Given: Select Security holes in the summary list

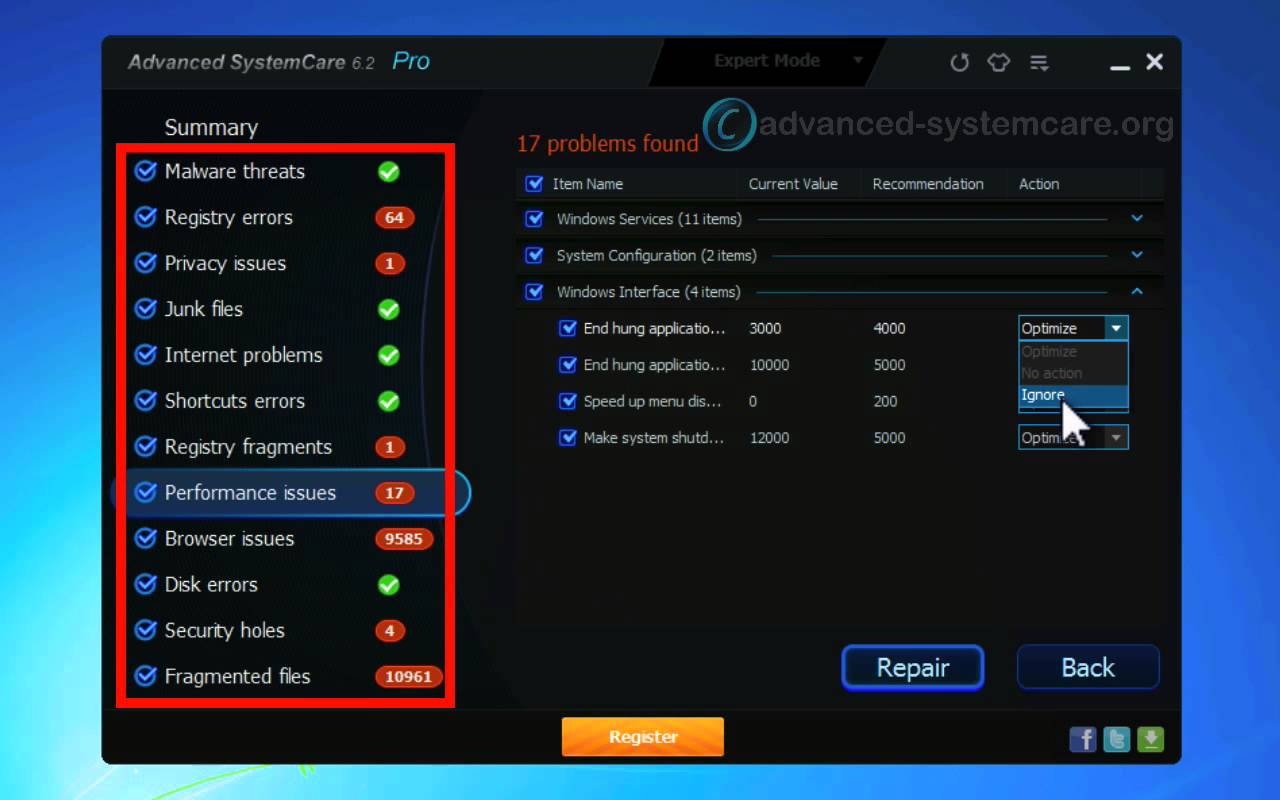Looking at the screenshot, I should (x=224, y=631).
